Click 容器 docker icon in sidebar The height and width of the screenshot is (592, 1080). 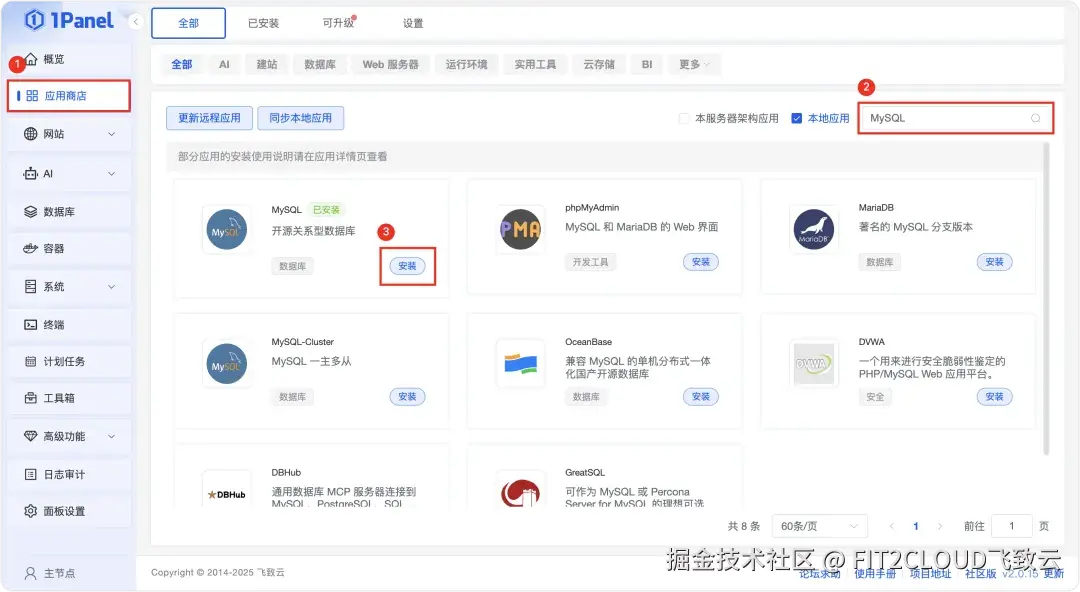point(30,248)
